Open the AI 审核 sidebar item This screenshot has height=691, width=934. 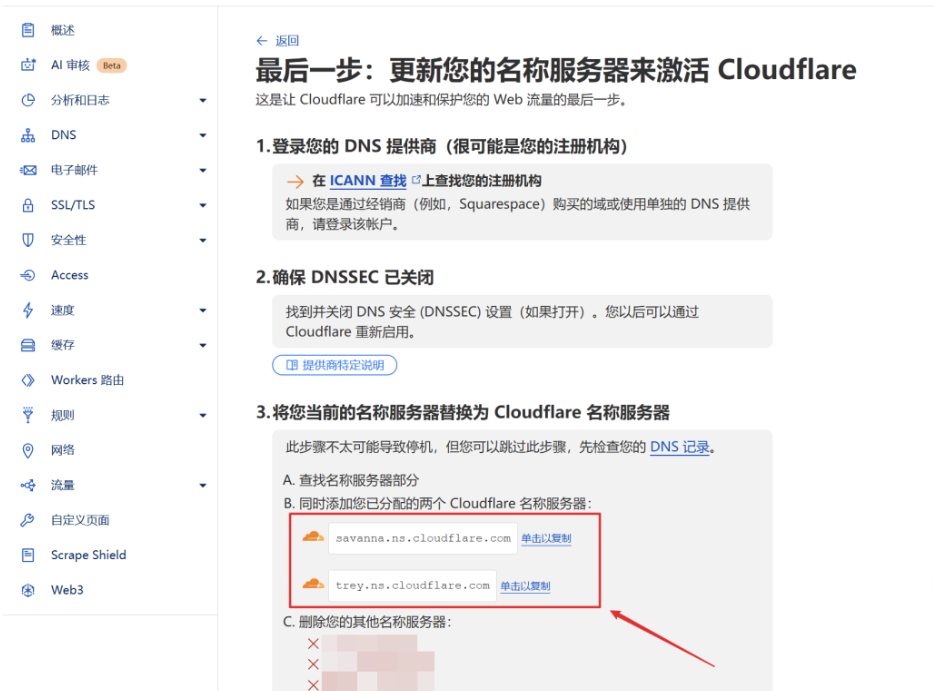pyautogui.click(x=70, y=66)
